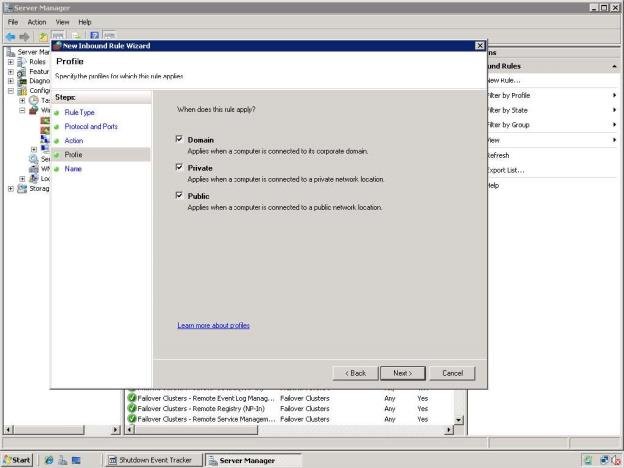Open the Help menu in menu bar
Viewport: 624px width, 468px height.
[85, 22]
